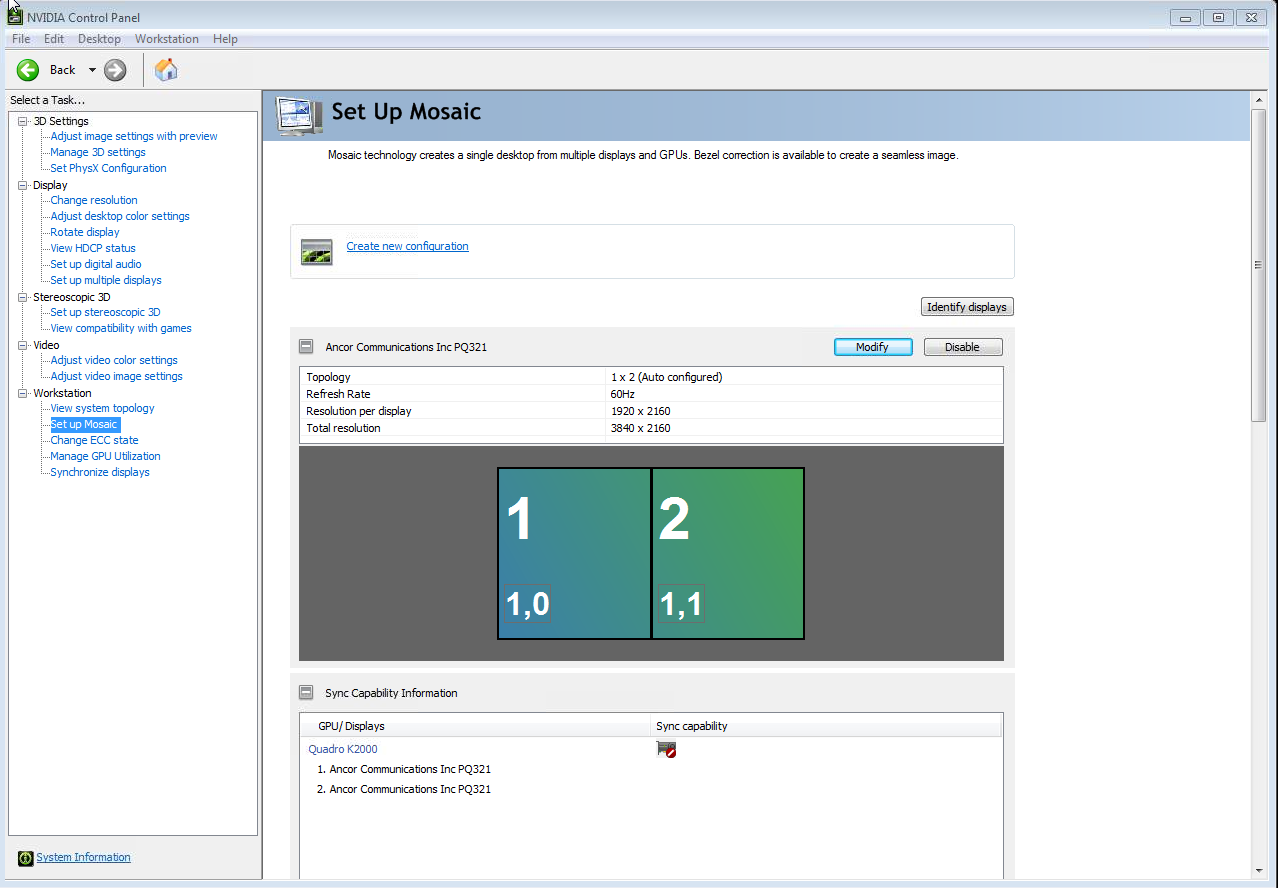
Task: Maximize the NVIDIA Control Panel window
Action: 1218,17
